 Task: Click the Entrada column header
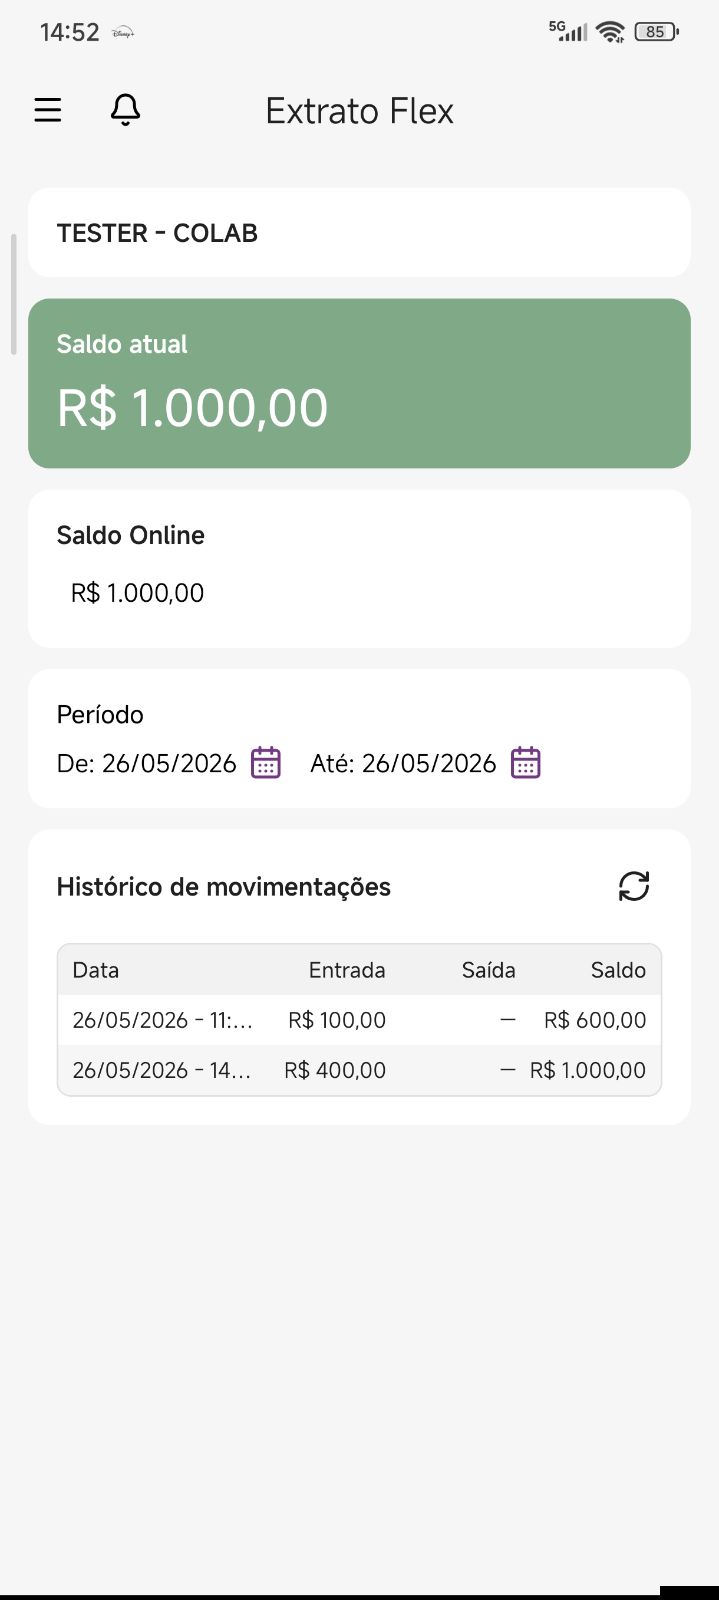click(x=347, y=970)
